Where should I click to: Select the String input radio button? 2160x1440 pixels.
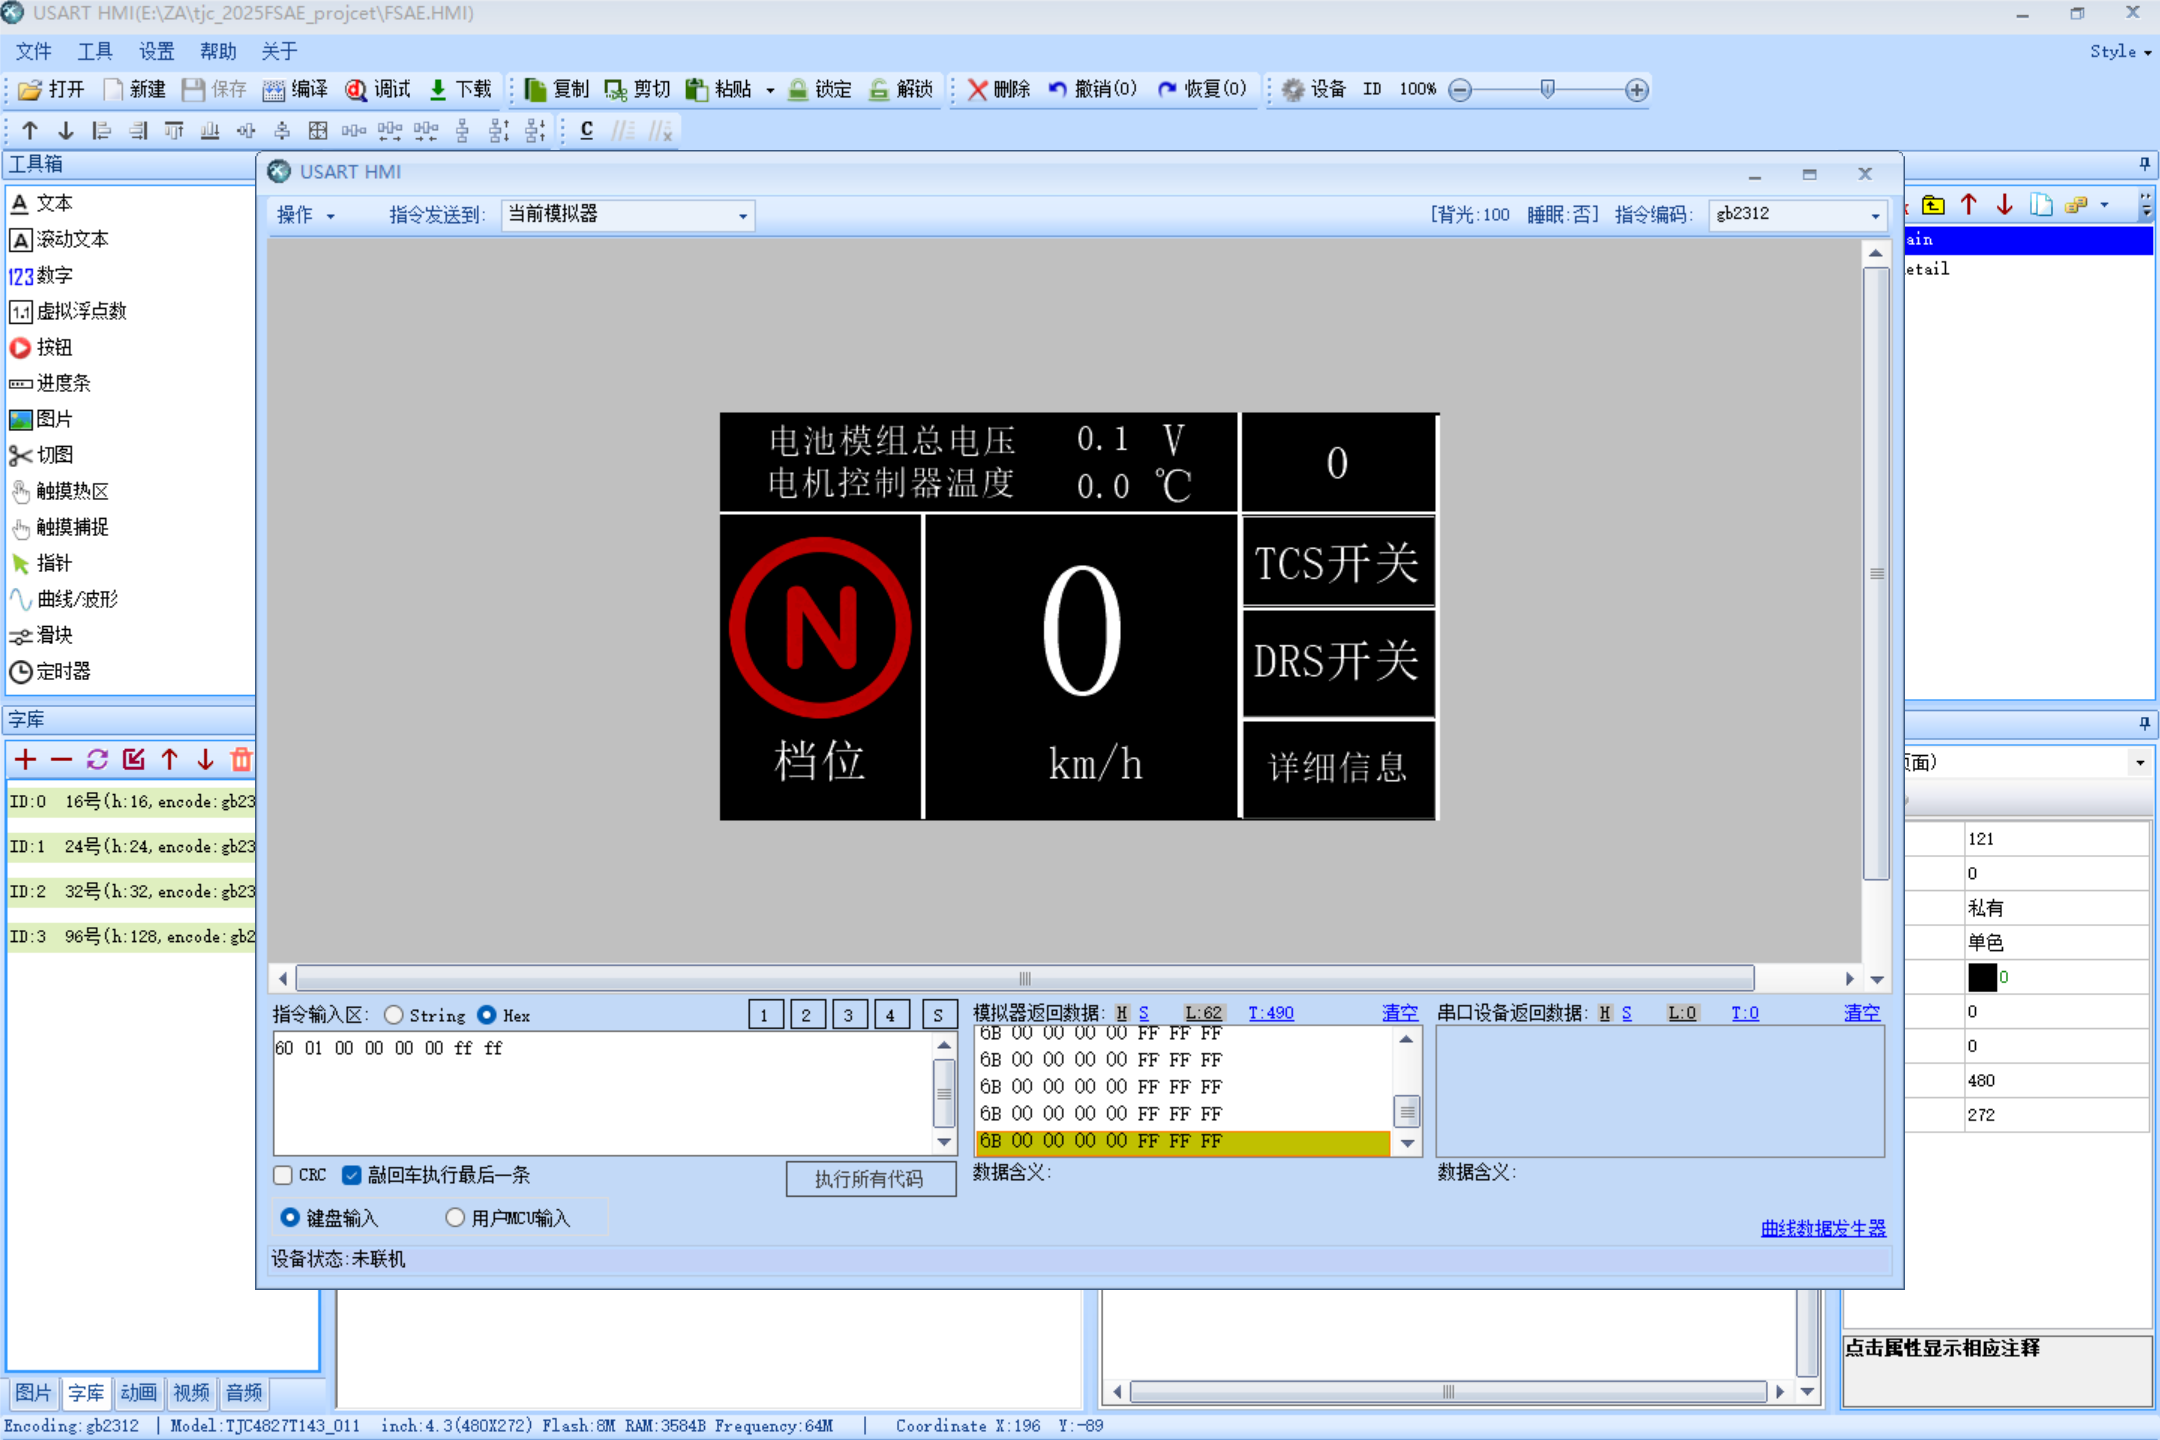click(394, 1015)
